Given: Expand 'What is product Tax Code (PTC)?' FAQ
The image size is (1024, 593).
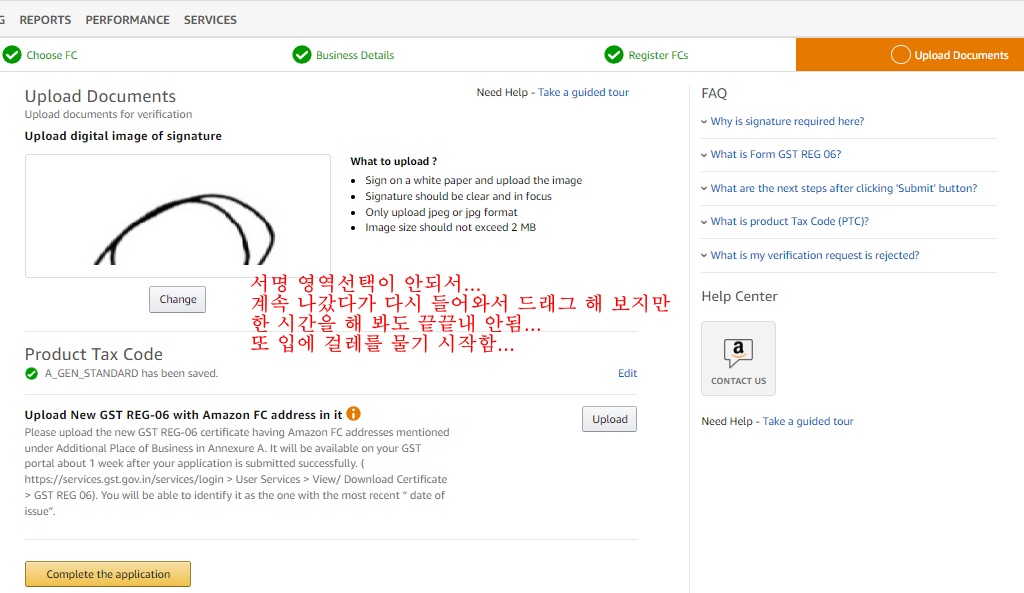Looking at the screenshot, I should pyautogui.click(x=790, y=221).
